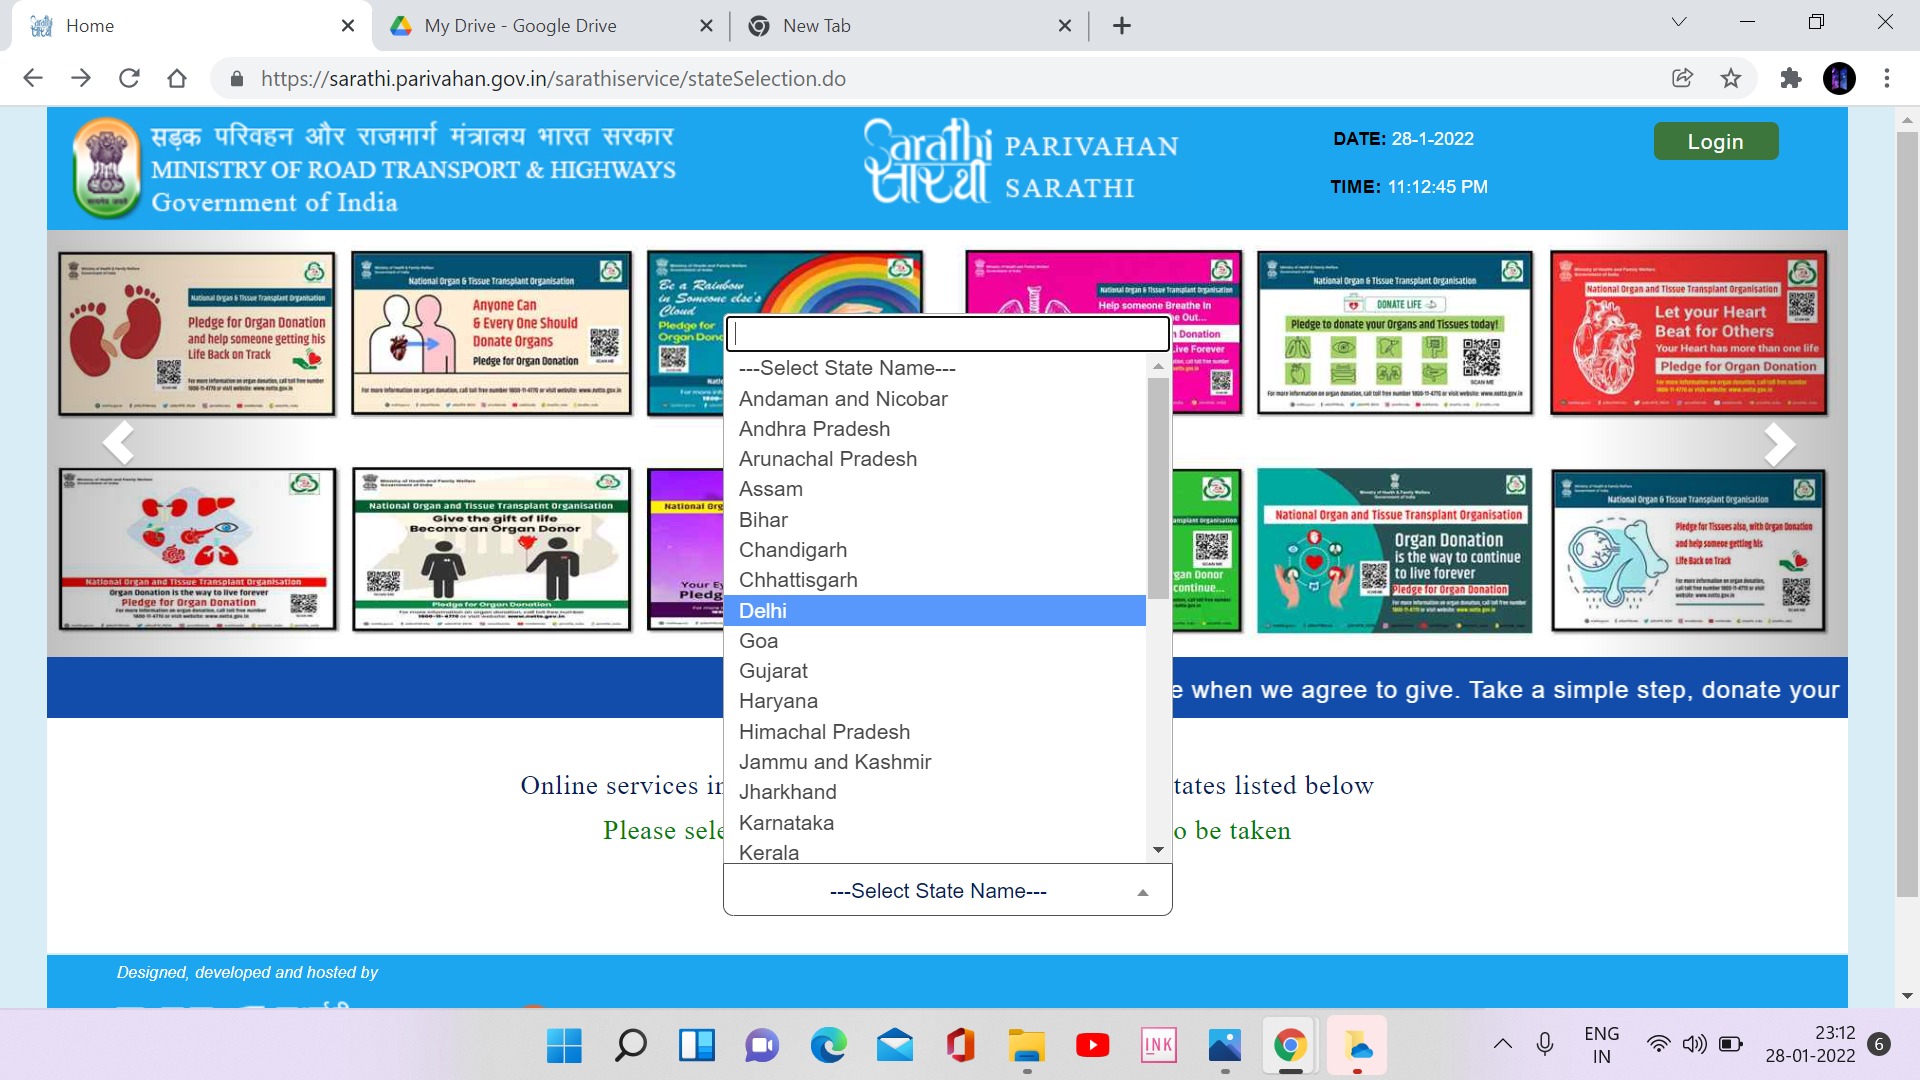Image resolution: width=1920 pixels, height=1080 pixels.
Task: Click the browser home icon
Action: coord(177,78)
